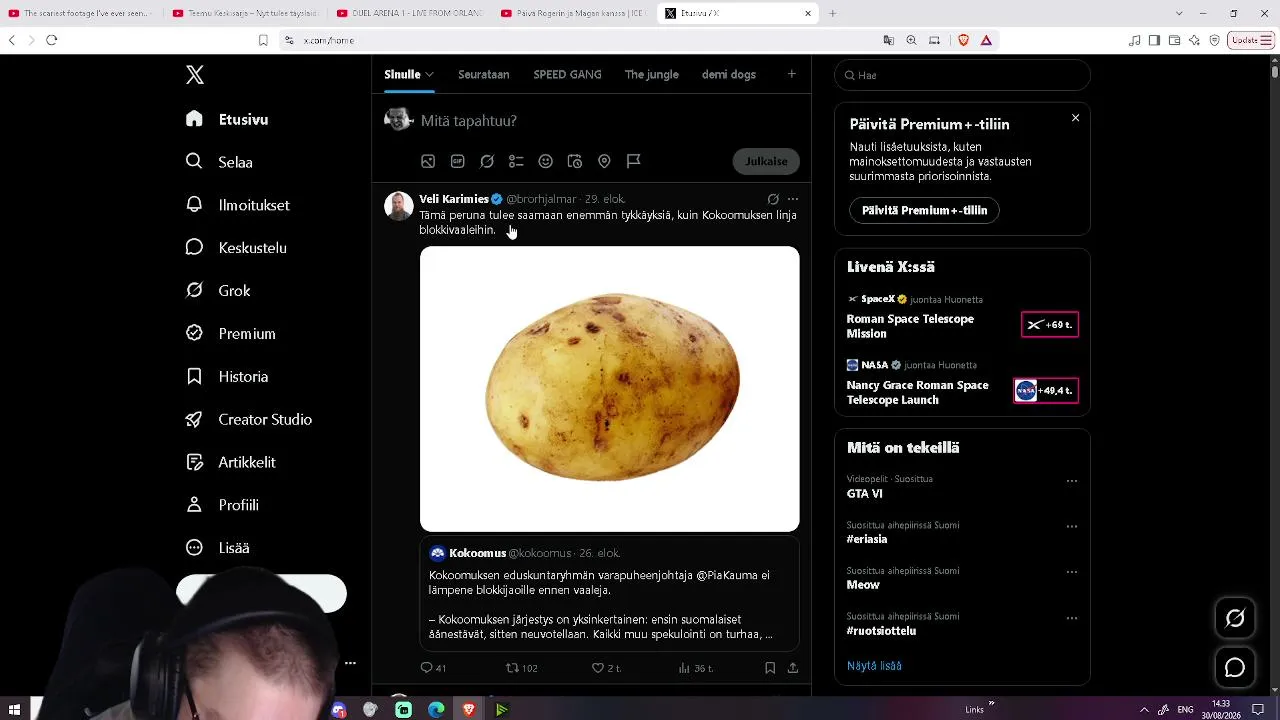This screenshot has height=720, width=1280.
Task: Open Veli Karimies profile avatar
Action: [399, 206]
